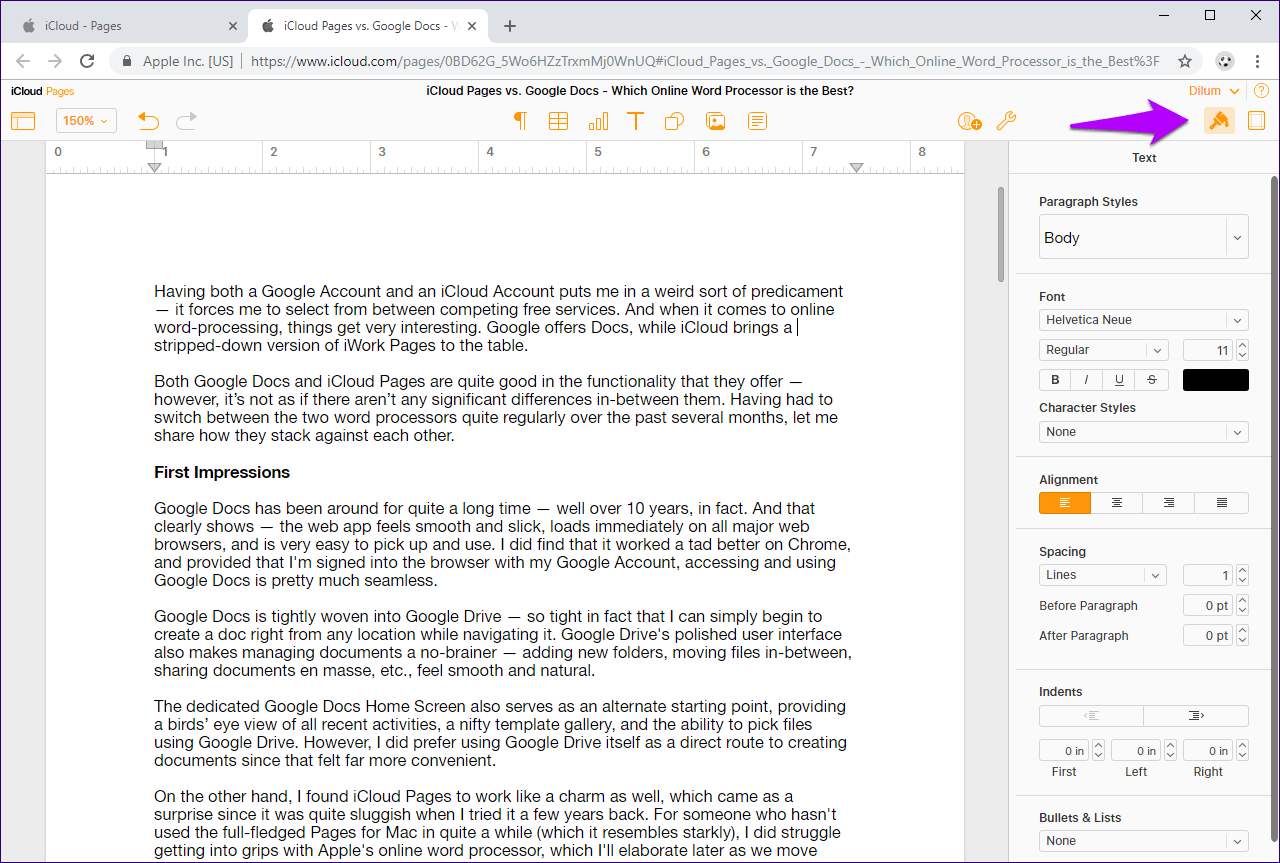
Task: Increase Before Paragraph spacing stepper
Action: click(1243, 600)
